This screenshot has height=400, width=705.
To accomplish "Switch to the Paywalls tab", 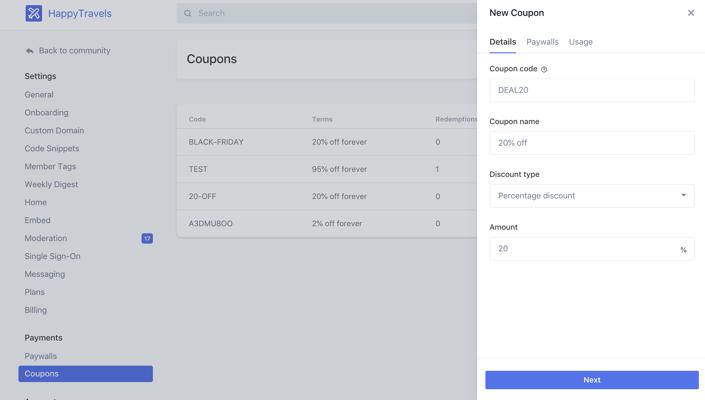I will pyautogui.click(x=542, y=42).
